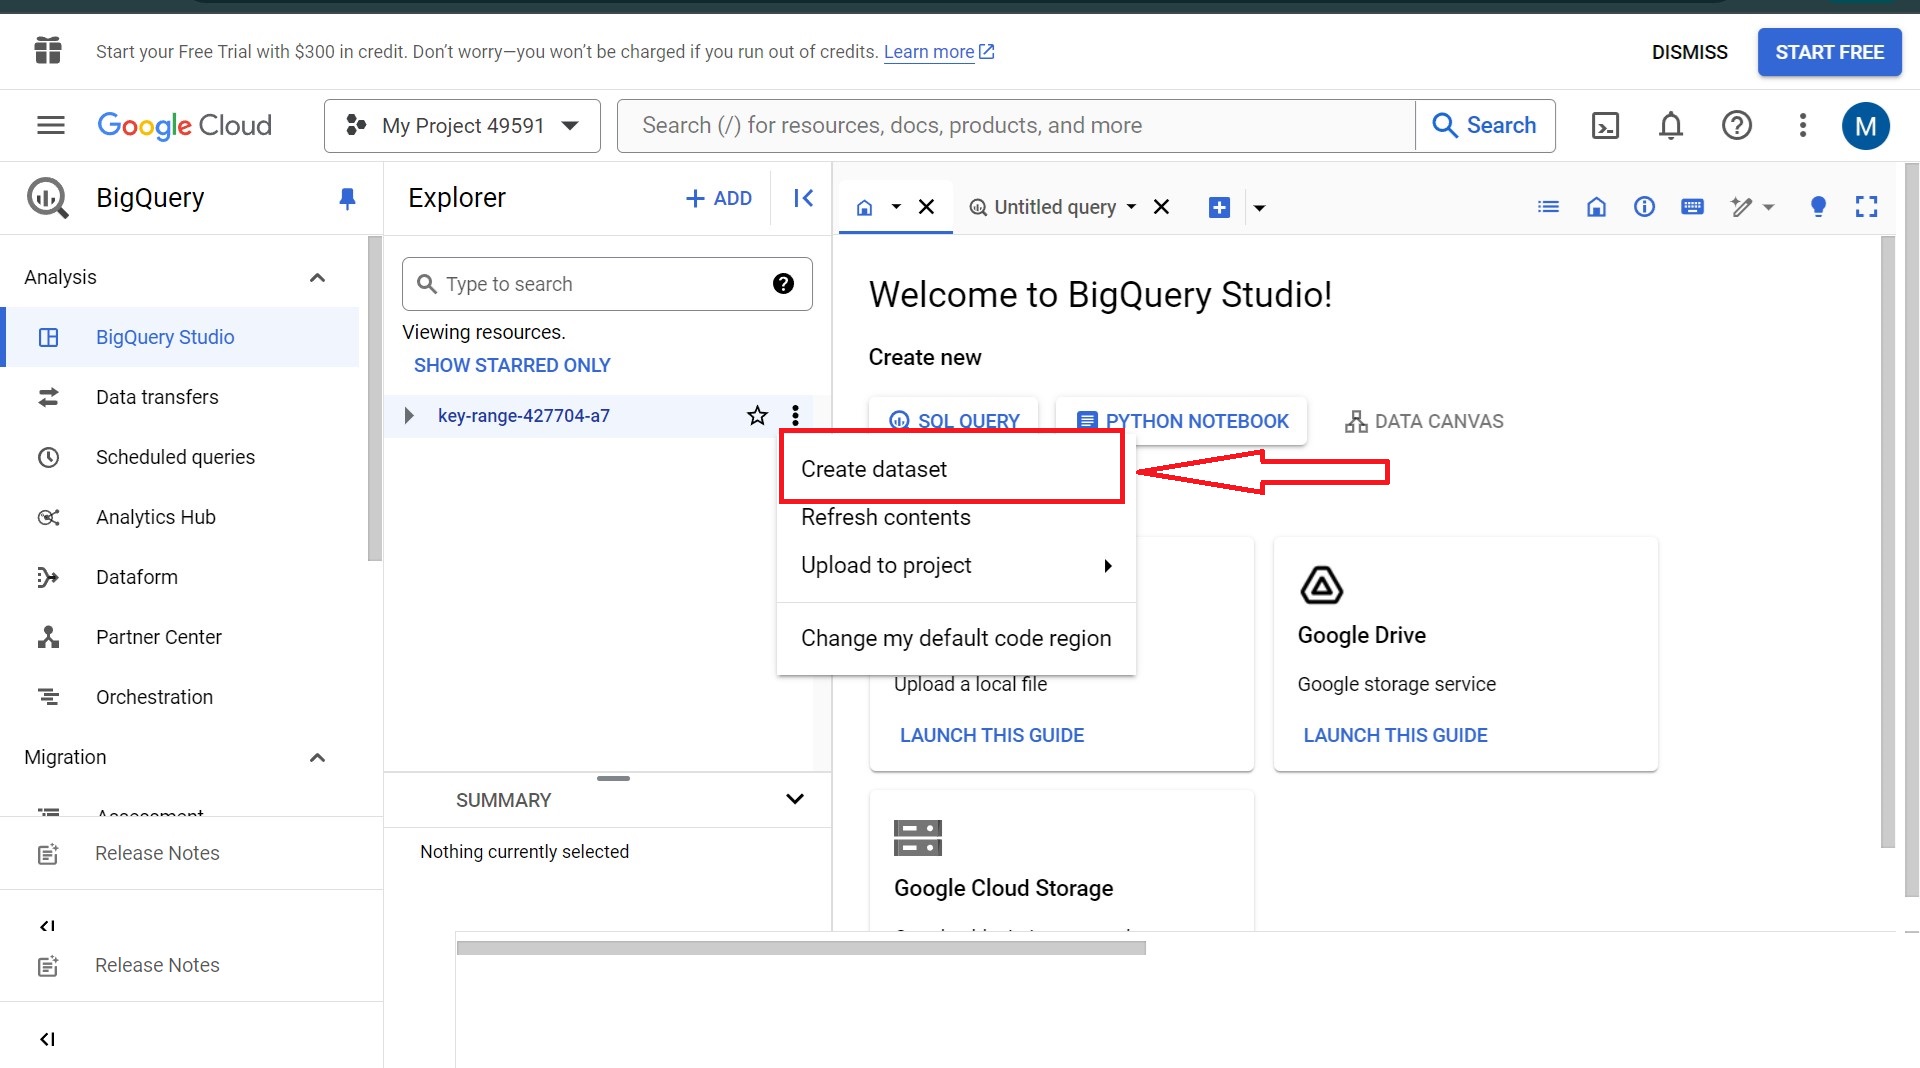1920x1068 pixels.
Task: Click the home icon in right toolbar
Action: coord(1596,207)
